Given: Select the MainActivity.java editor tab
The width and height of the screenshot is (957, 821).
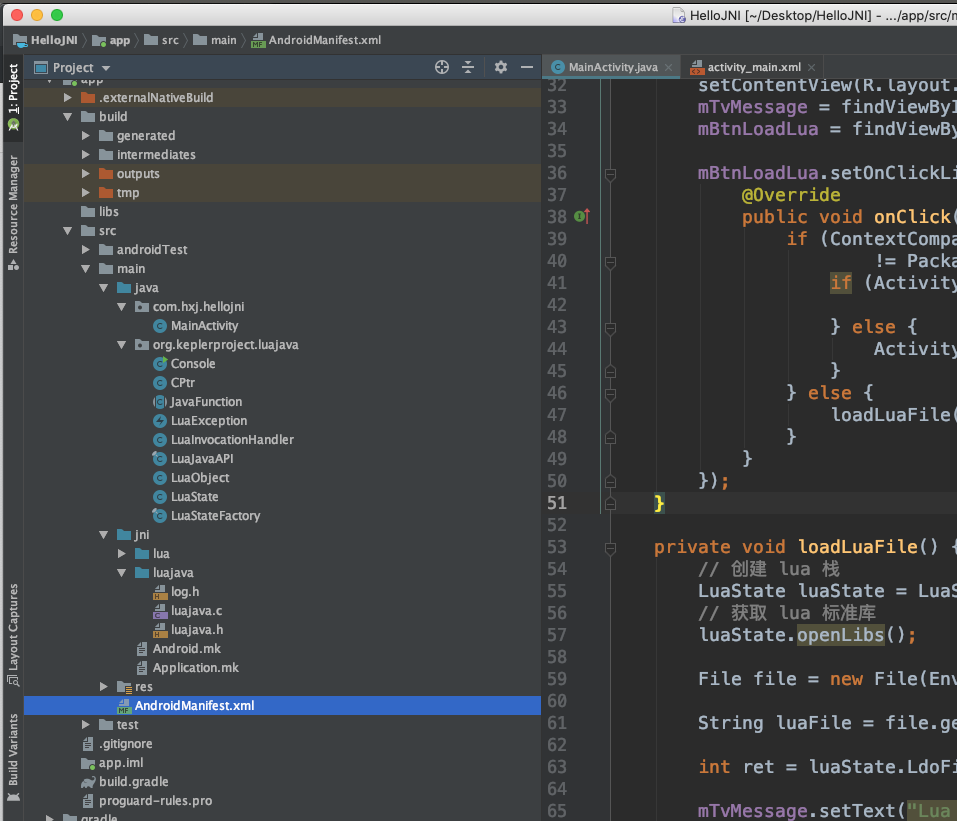Looking at the screenshot, I should [x=612, y=67].
